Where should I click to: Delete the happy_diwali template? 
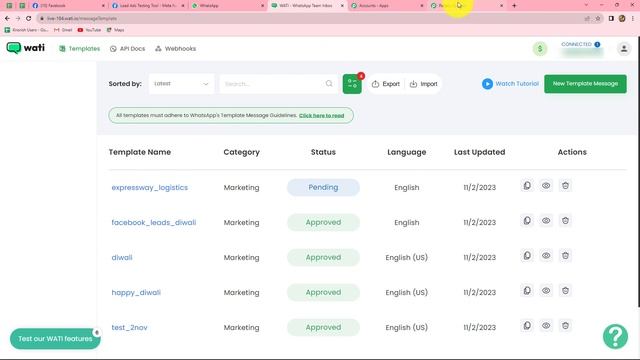[x=565, y=291]
